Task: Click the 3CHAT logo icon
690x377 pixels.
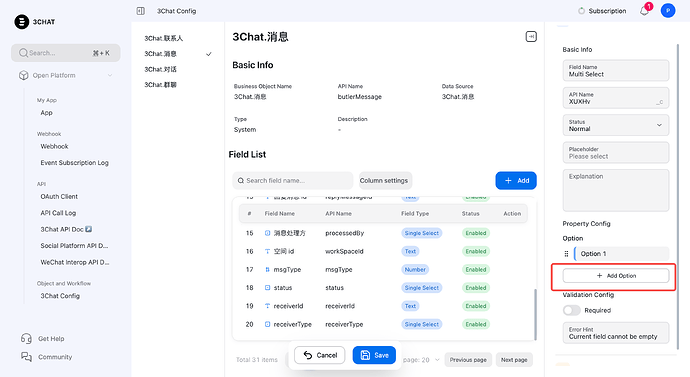Action: pos(22,22)
